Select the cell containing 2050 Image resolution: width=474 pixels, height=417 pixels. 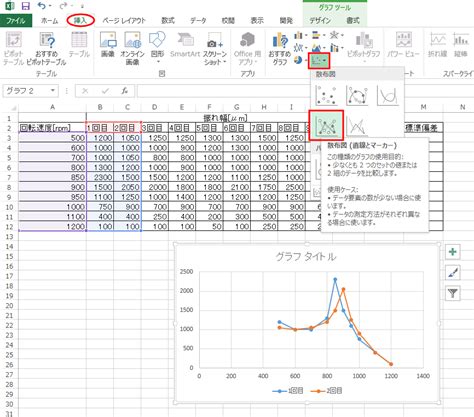point(127,187)
